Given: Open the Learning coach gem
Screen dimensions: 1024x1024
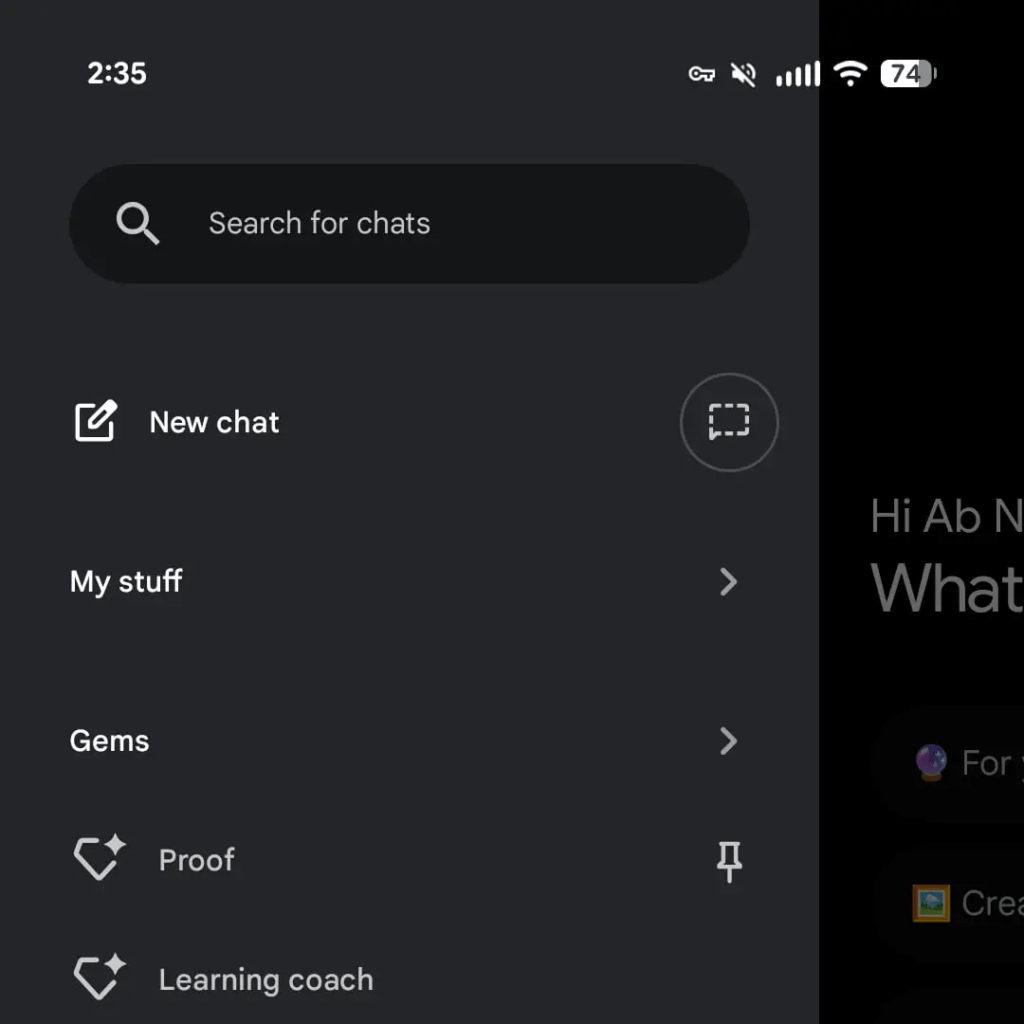Looking at the screenshot, I should point(266,980).
